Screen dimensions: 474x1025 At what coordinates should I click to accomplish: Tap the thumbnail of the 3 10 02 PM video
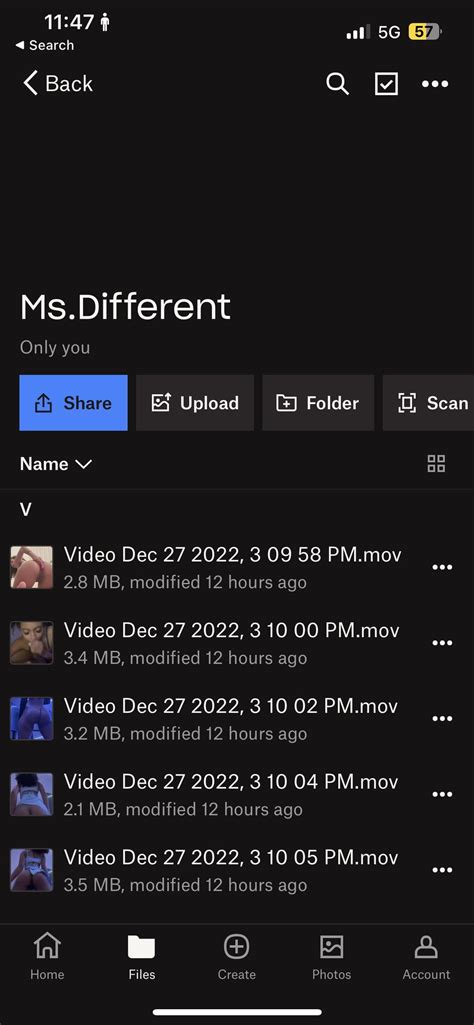pos(31,718)
